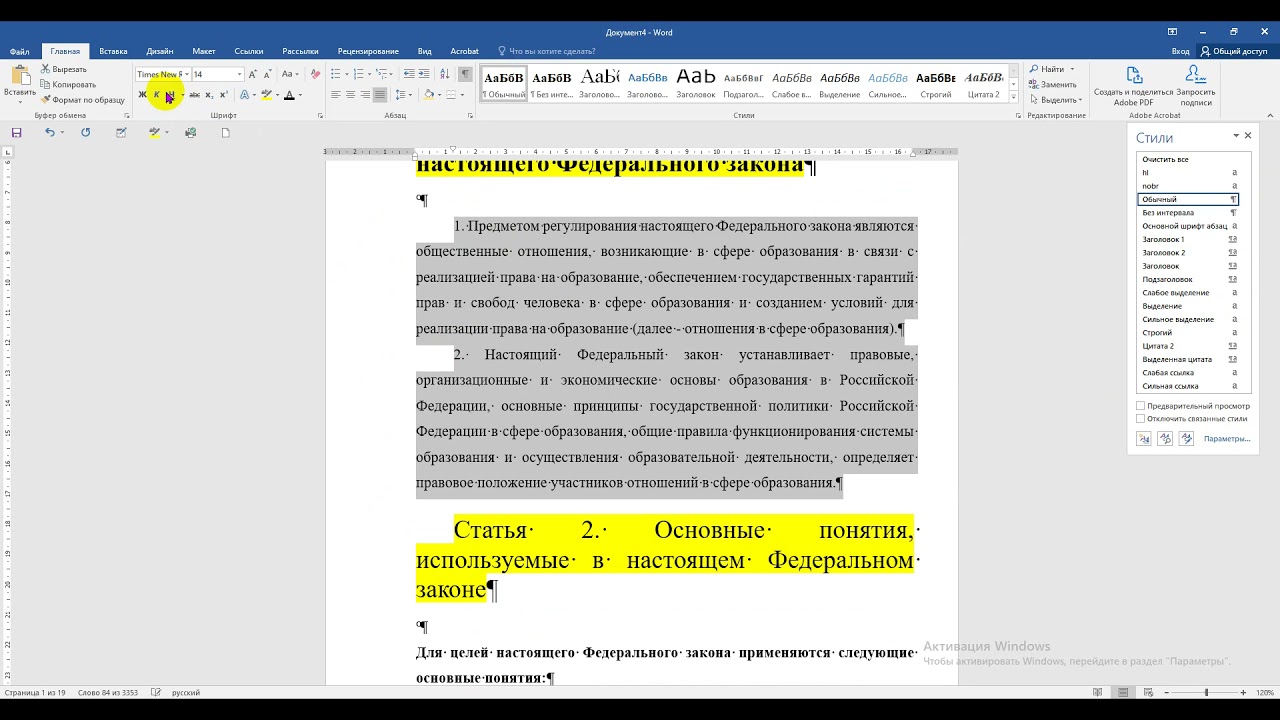
Task: Open the Times New Roman font name dropdown
Action: click(186, 74)
